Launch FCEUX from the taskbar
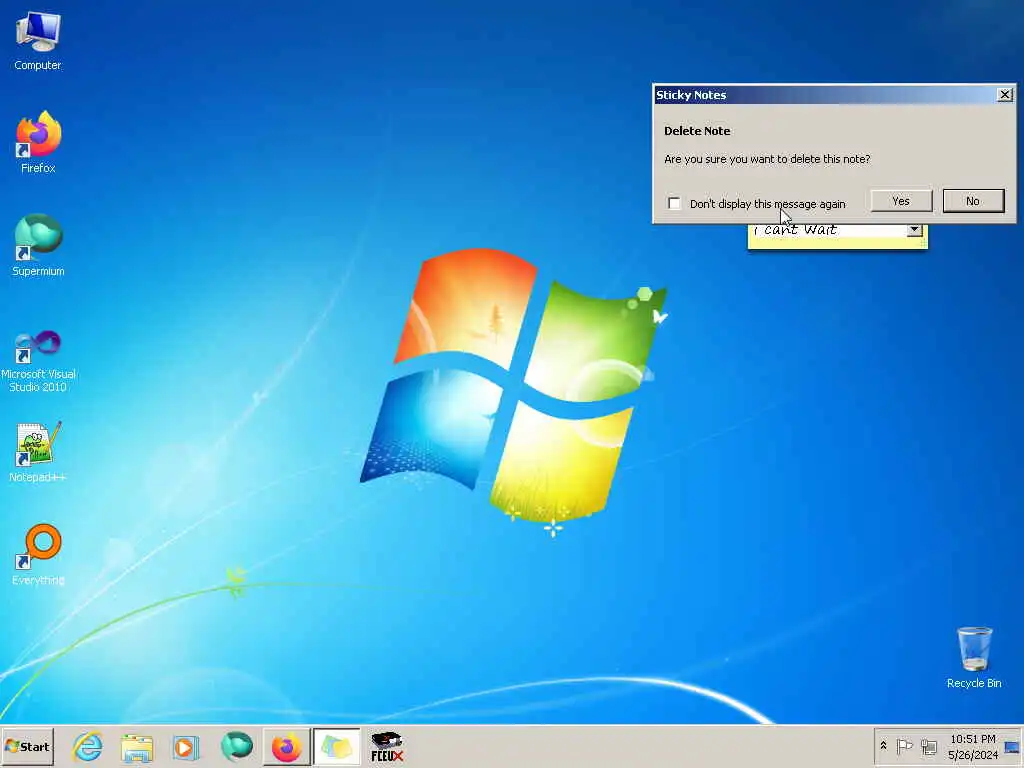Screen dimensions: 1024x768 point(387,746)
